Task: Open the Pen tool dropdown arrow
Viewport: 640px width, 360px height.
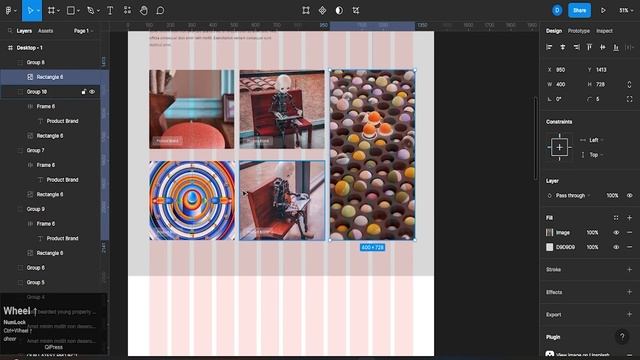Action: [98, 11]
